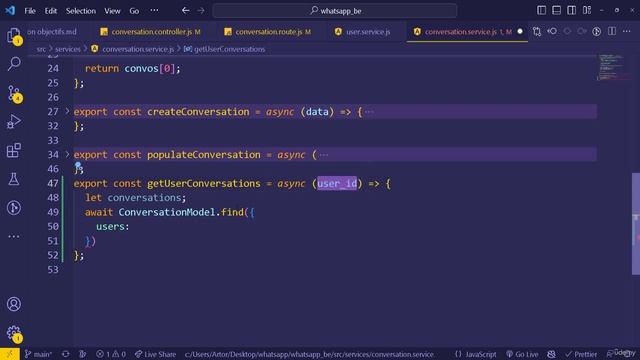Open the View menu

coord(112,11)
